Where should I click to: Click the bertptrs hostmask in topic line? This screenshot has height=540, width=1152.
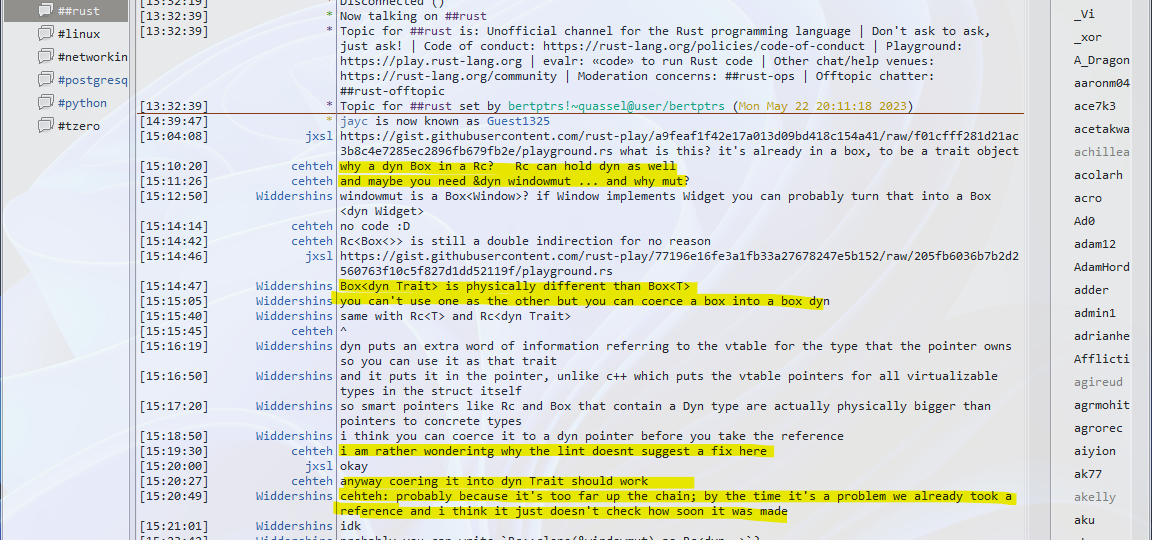click(x=617, y=107)
